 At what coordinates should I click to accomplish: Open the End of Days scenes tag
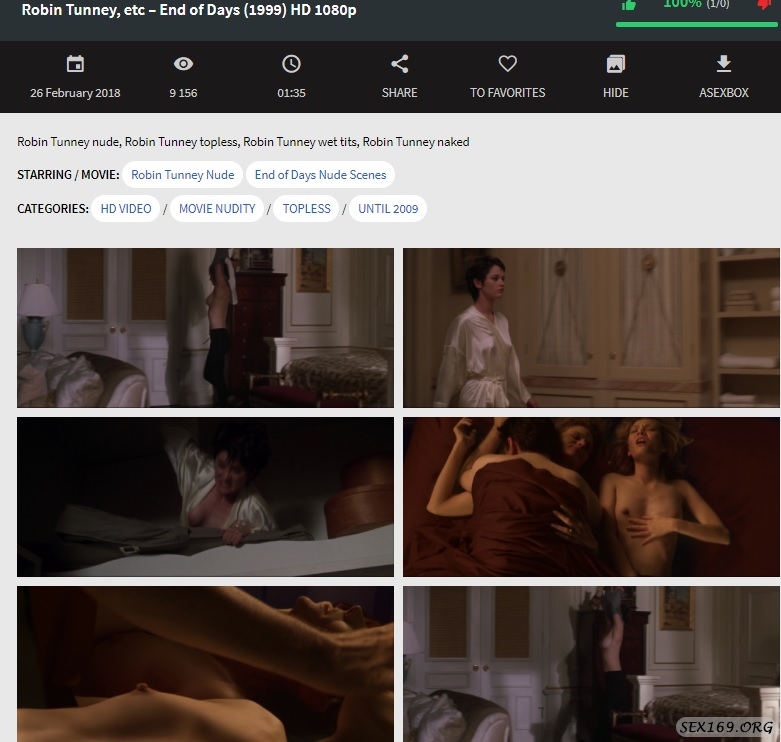pyautogui.click(x=320, y=175)
